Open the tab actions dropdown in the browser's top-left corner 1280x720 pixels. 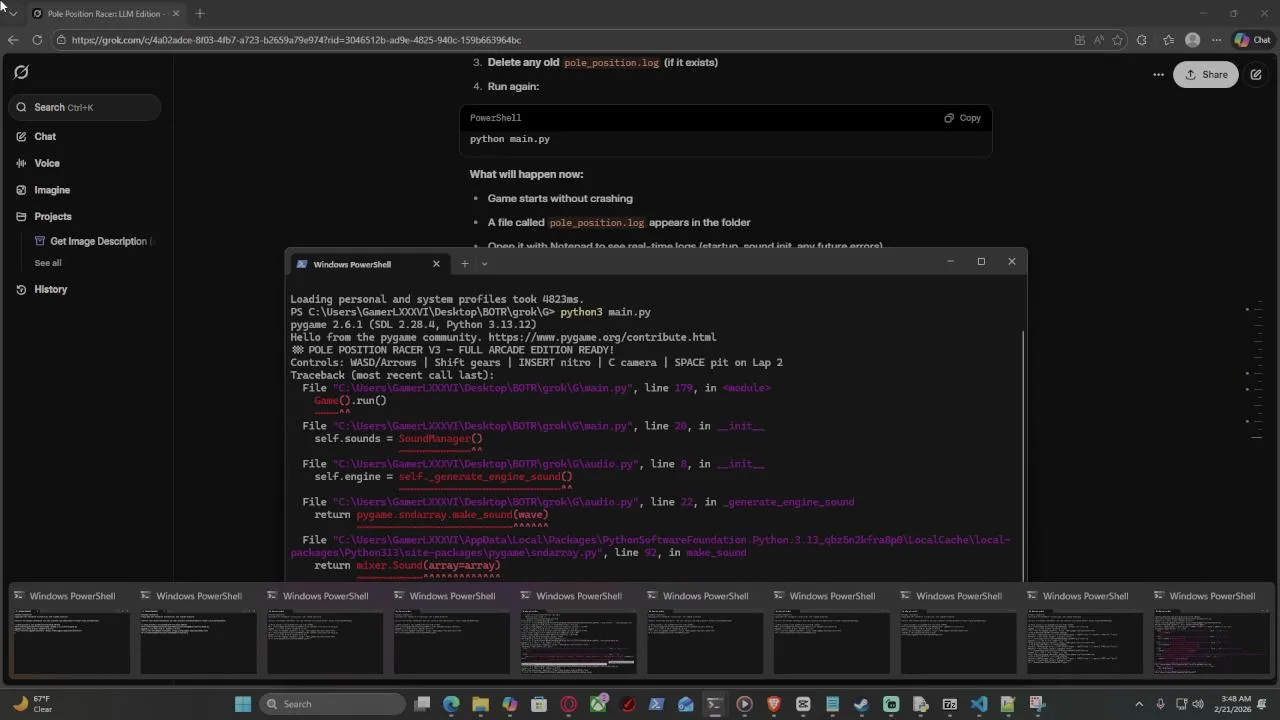[12, 13]
